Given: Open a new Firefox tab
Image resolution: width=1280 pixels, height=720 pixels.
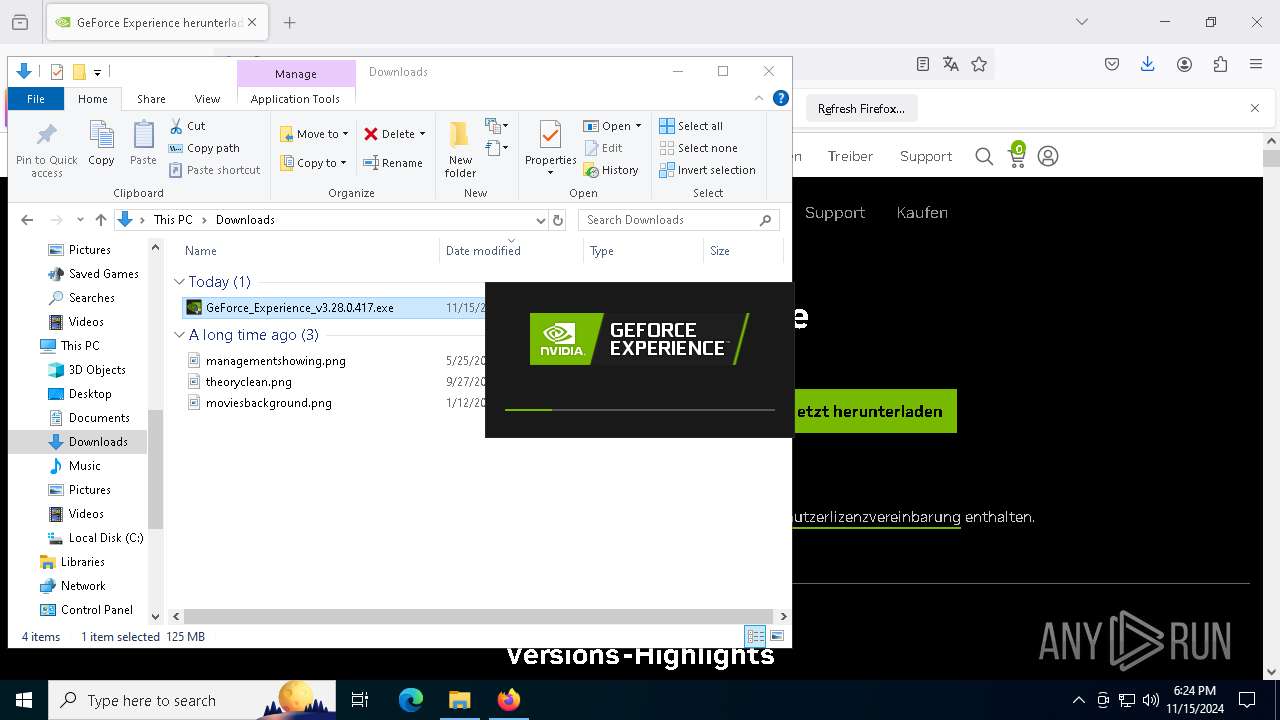Looking at the screenshot, I should point(289,22).
